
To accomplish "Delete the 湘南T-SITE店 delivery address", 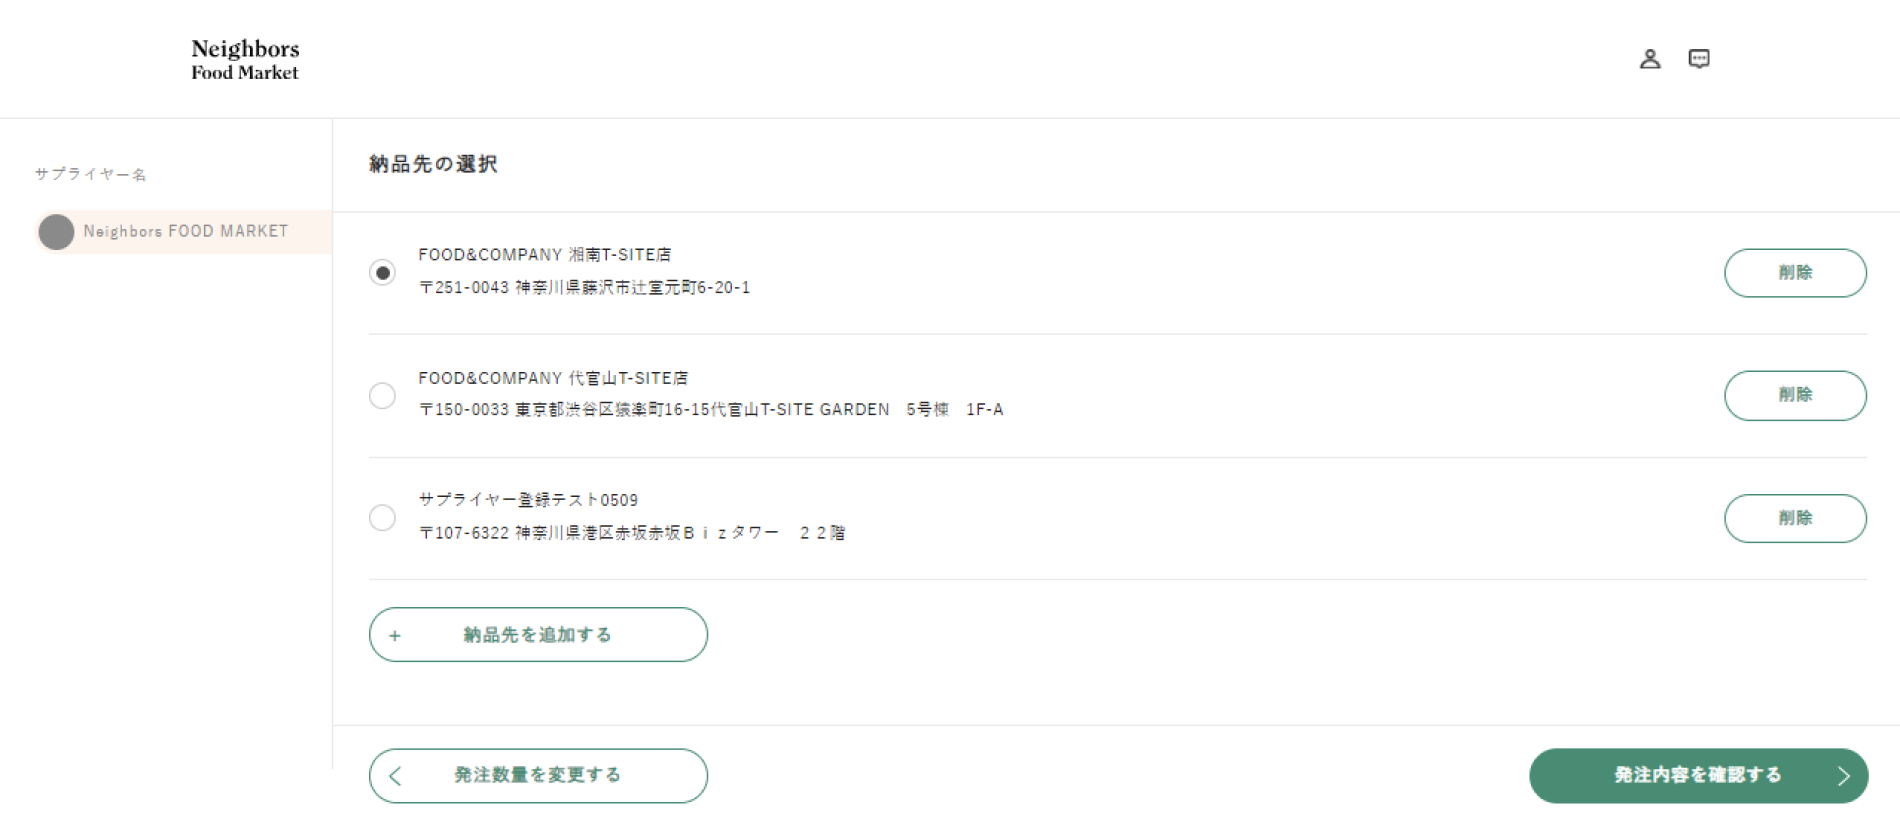I will click(1795, 273).
